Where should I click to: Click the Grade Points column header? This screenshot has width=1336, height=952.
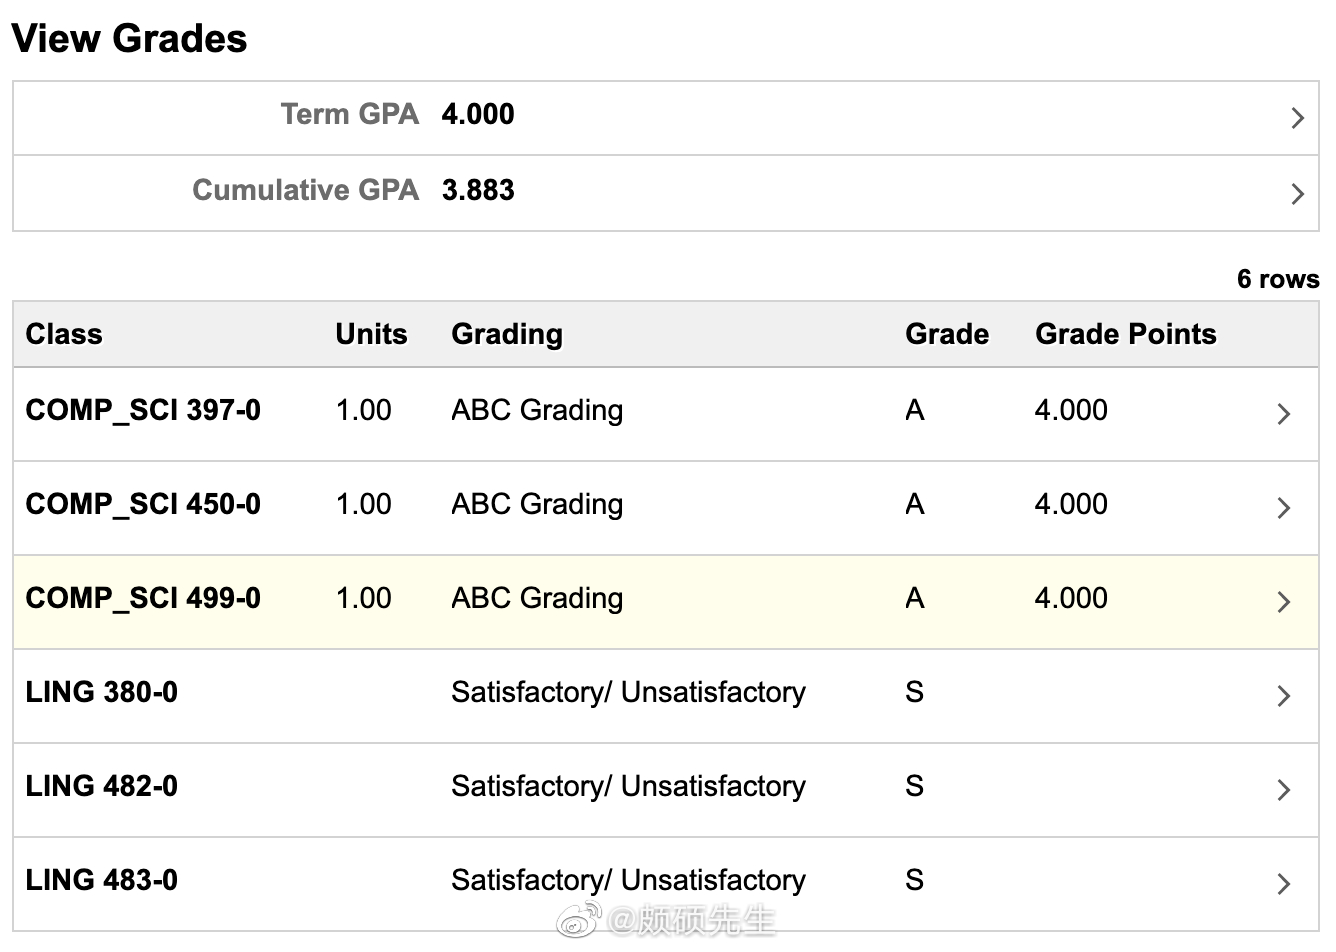pyautogui.click(x=1125, y=334)
